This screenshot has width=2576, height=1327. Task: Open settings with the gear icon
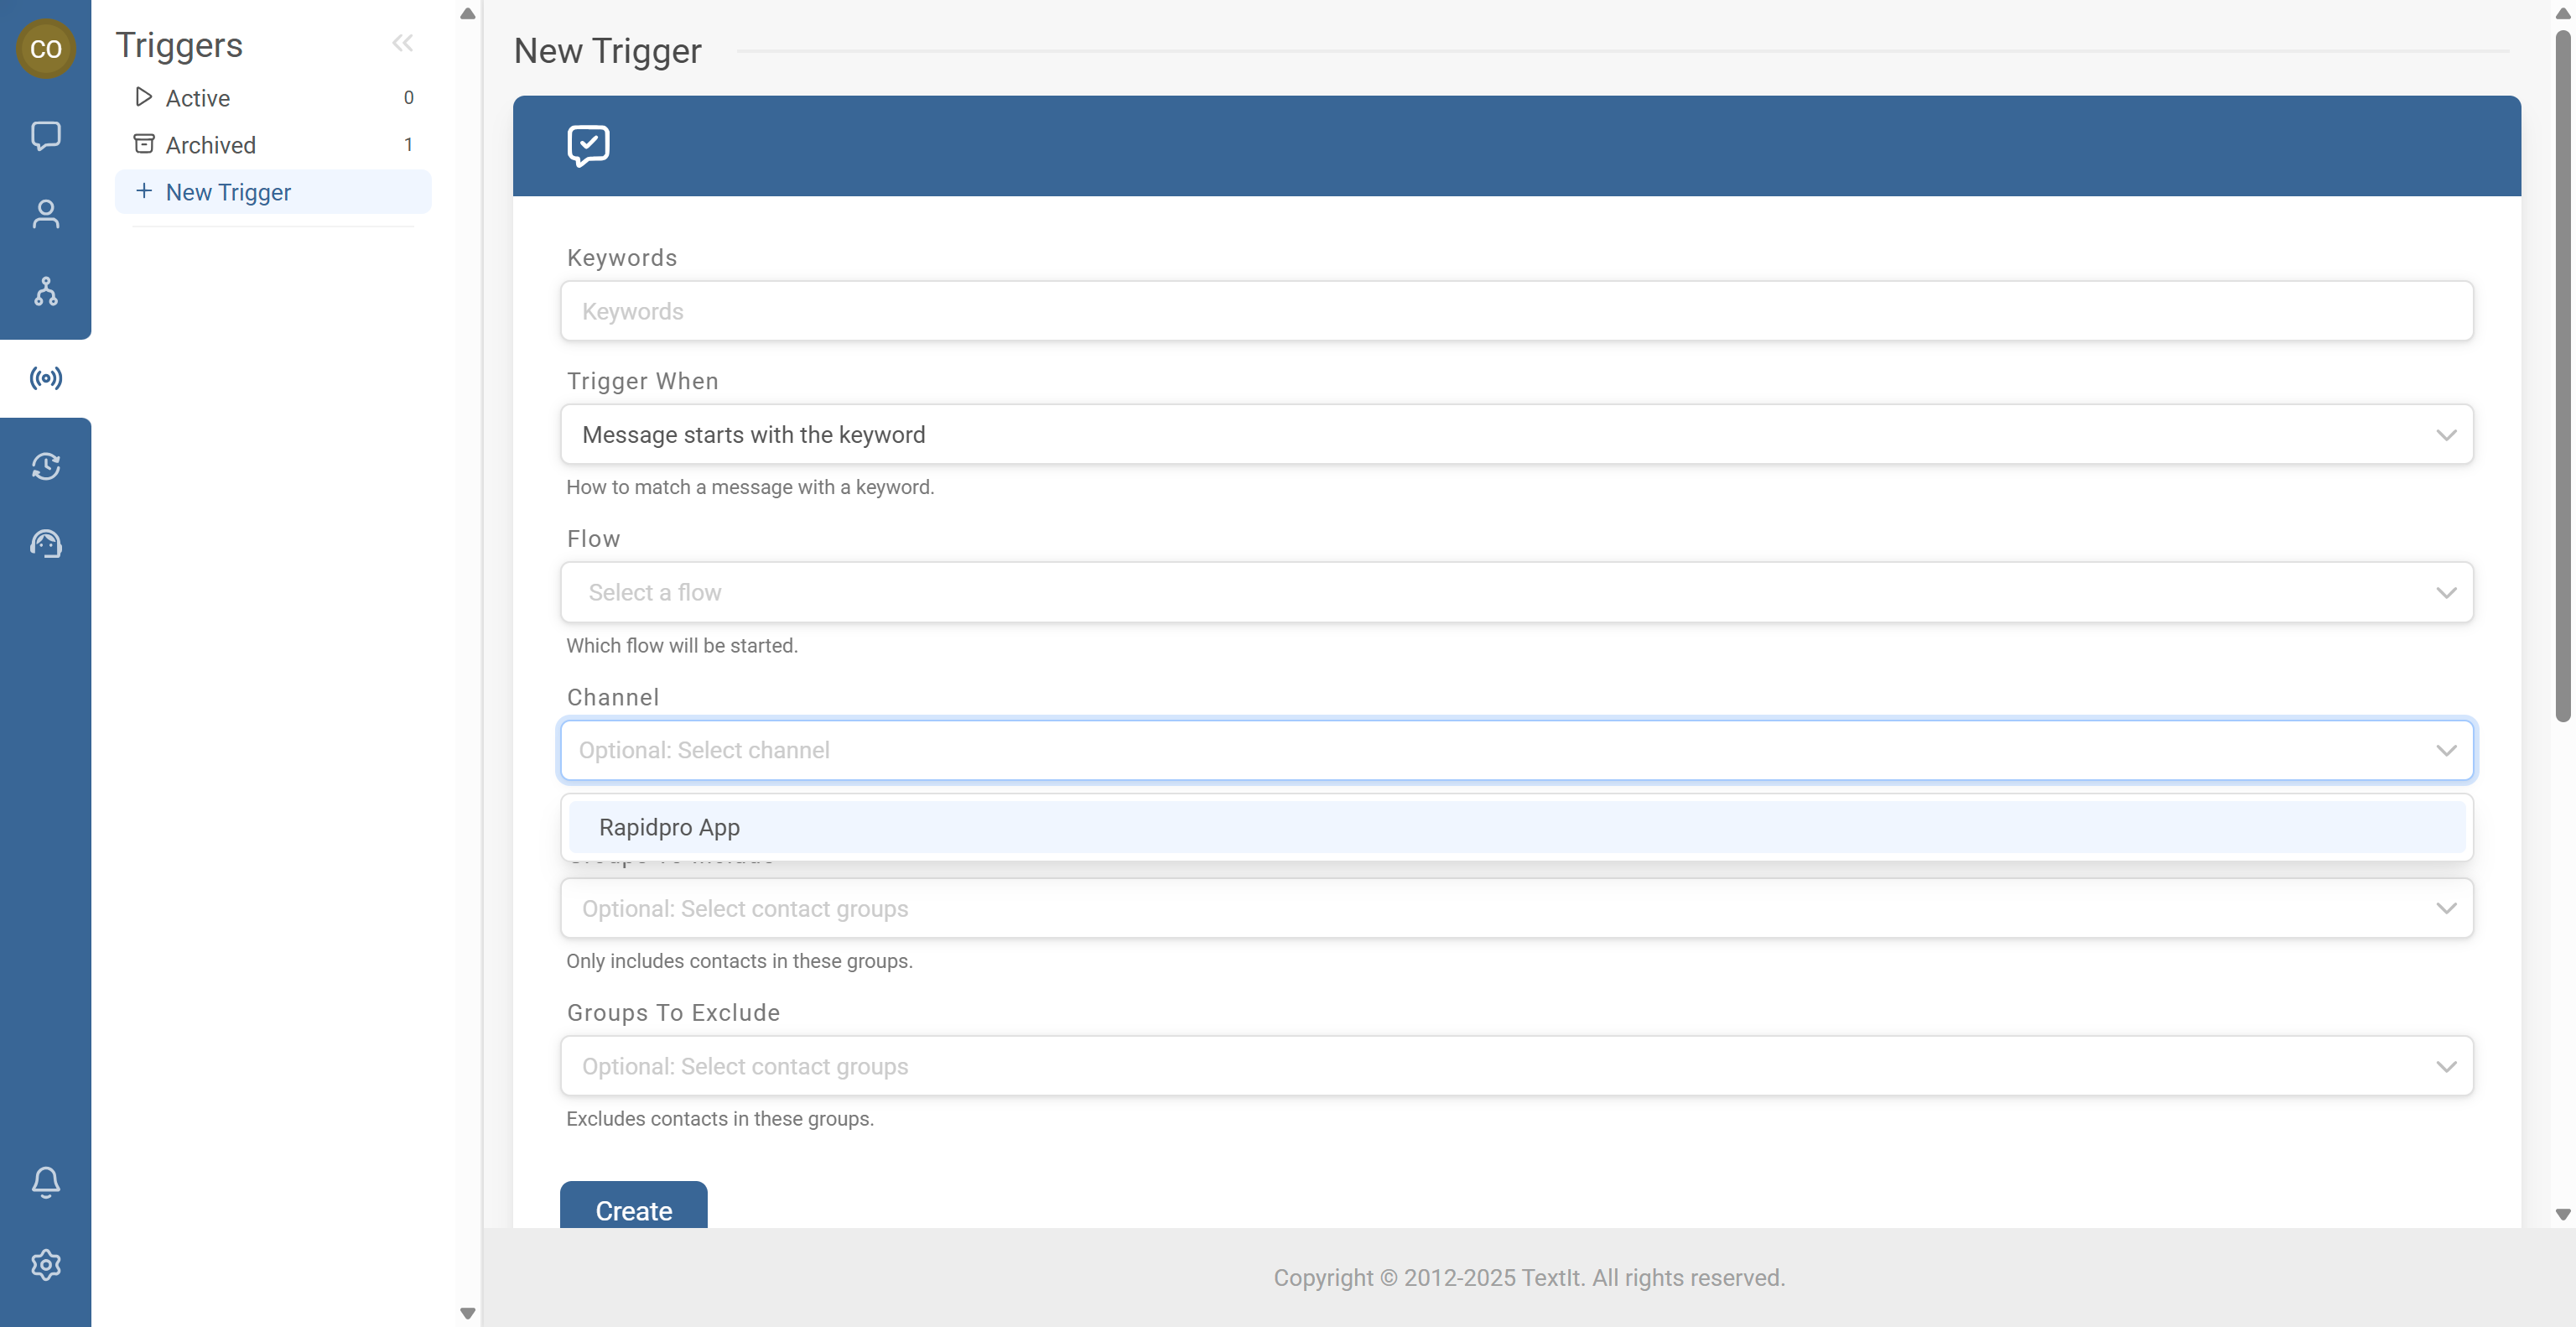[x=45, y=1264]
